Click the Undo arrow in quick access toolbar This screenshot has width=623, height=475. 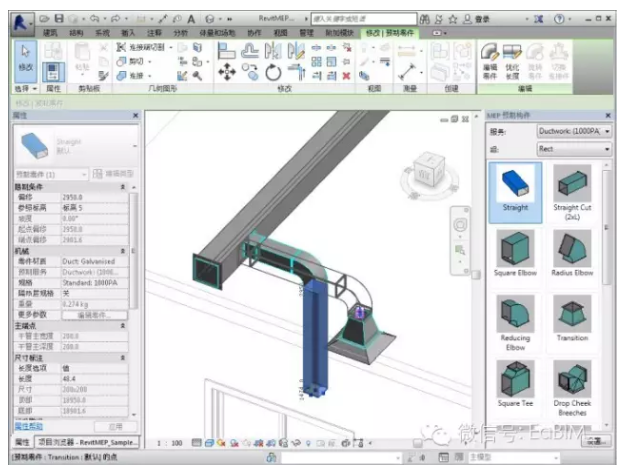pos(95,19)
